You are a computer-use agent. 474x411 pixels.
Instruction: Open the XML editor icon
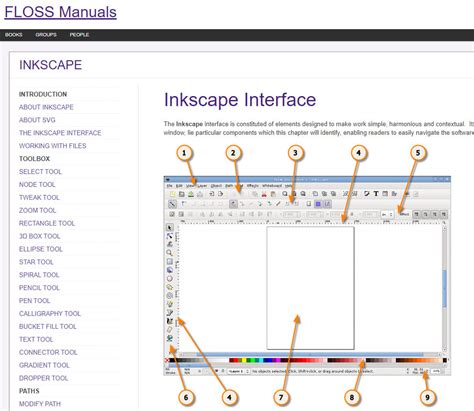(385, 194)
